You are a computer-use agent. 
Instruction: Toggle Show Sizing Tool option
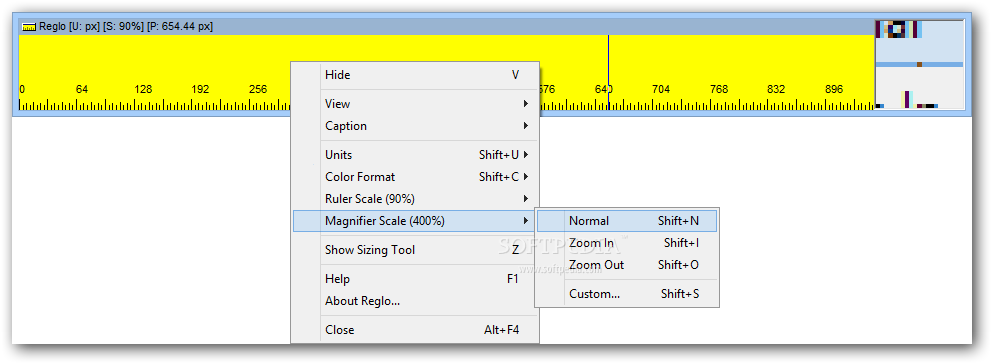pyautogui.click(x=415, y=250)
